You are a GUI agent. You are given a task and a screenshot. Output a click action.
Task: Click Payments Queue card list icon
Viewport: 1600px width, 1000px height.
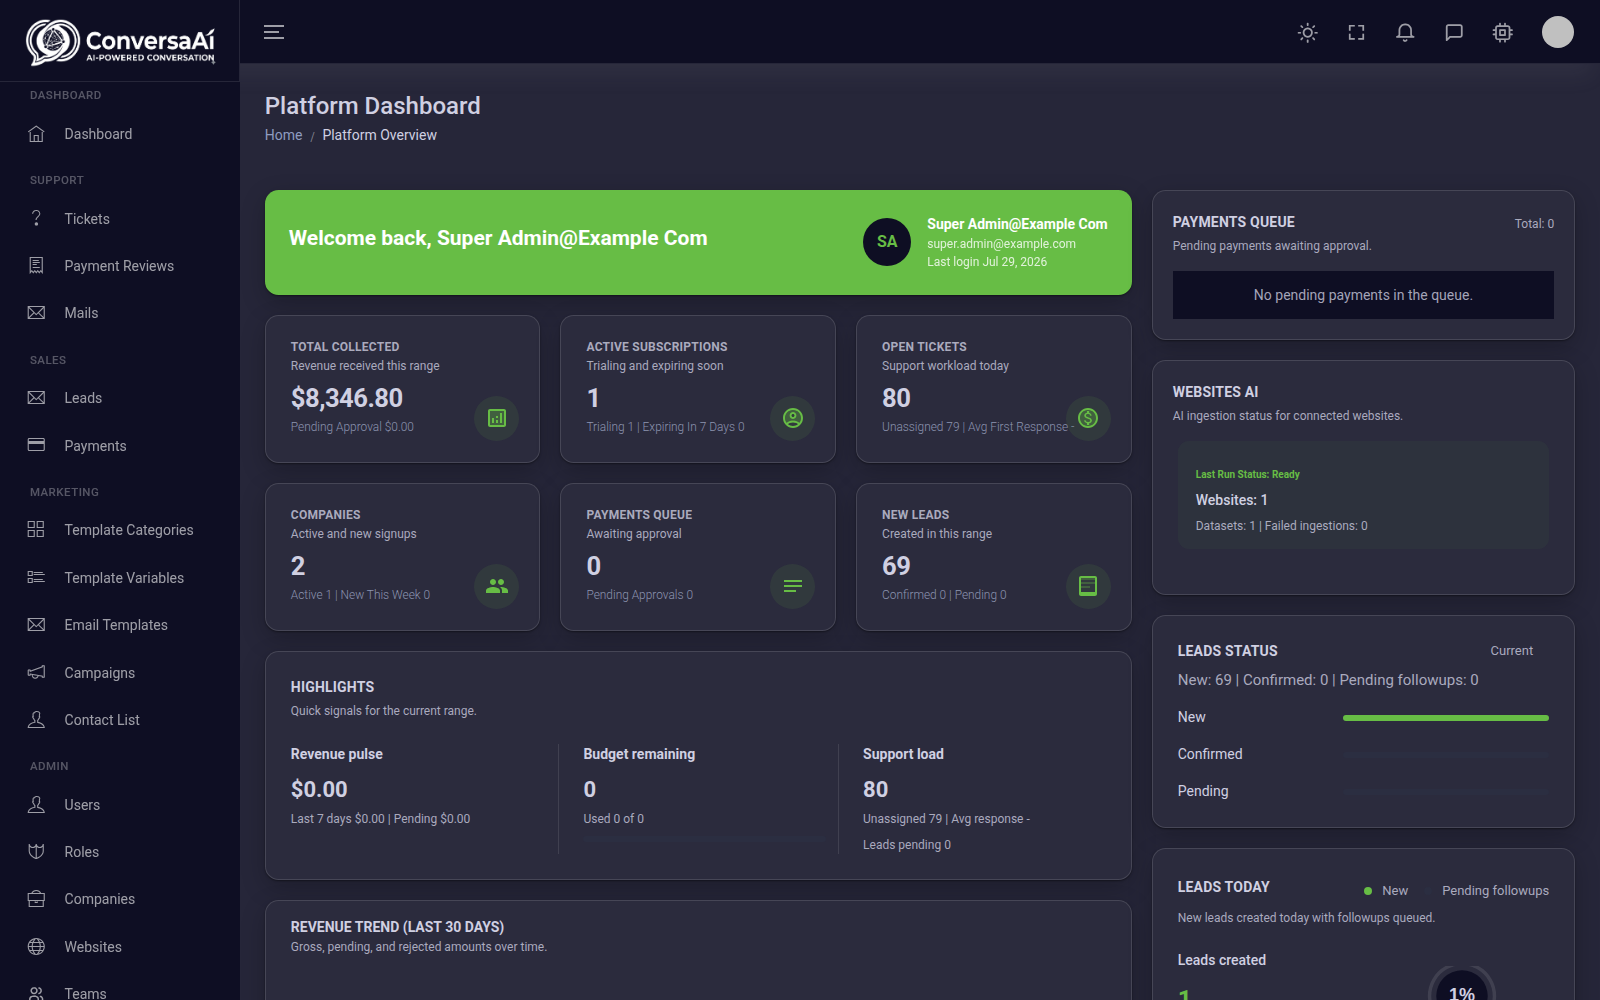coord(793,586)
